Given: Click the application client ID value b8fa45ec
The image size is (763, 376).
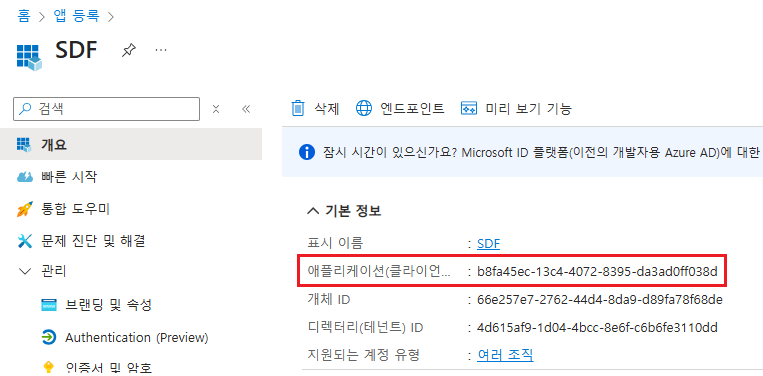Looking at the screenshot, I should [598, 271].
